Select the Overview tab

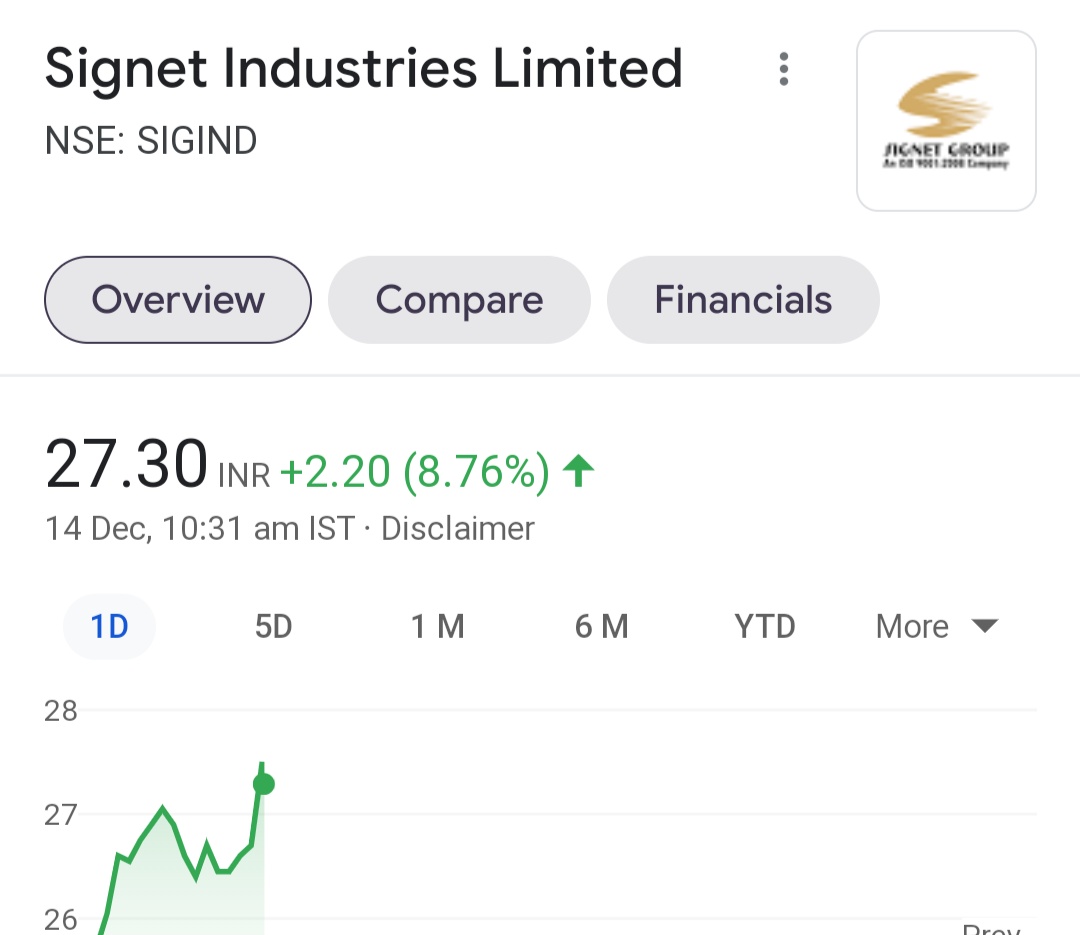tap(178, 300)
